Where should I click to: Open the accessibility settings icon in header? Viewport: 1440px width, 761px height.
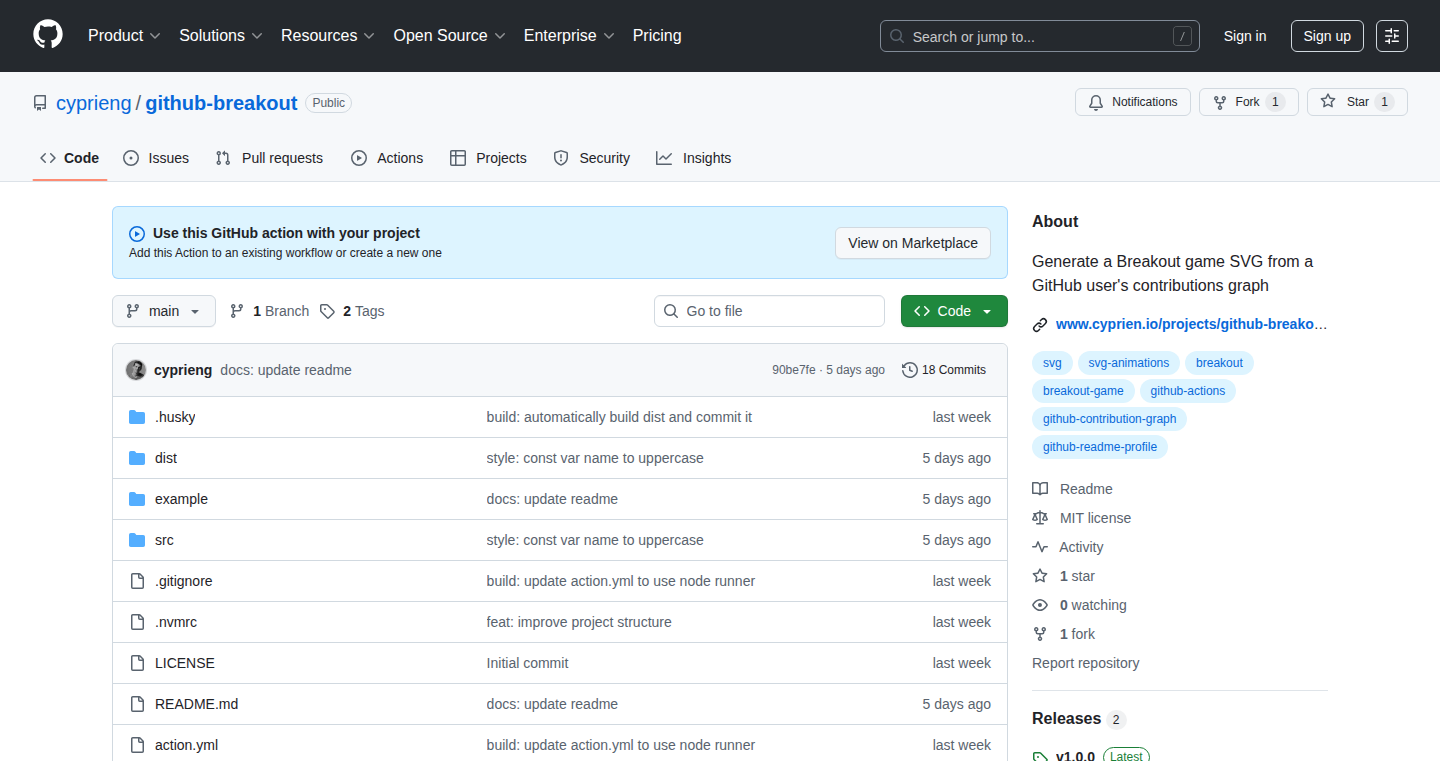(x=1392, y=36)
